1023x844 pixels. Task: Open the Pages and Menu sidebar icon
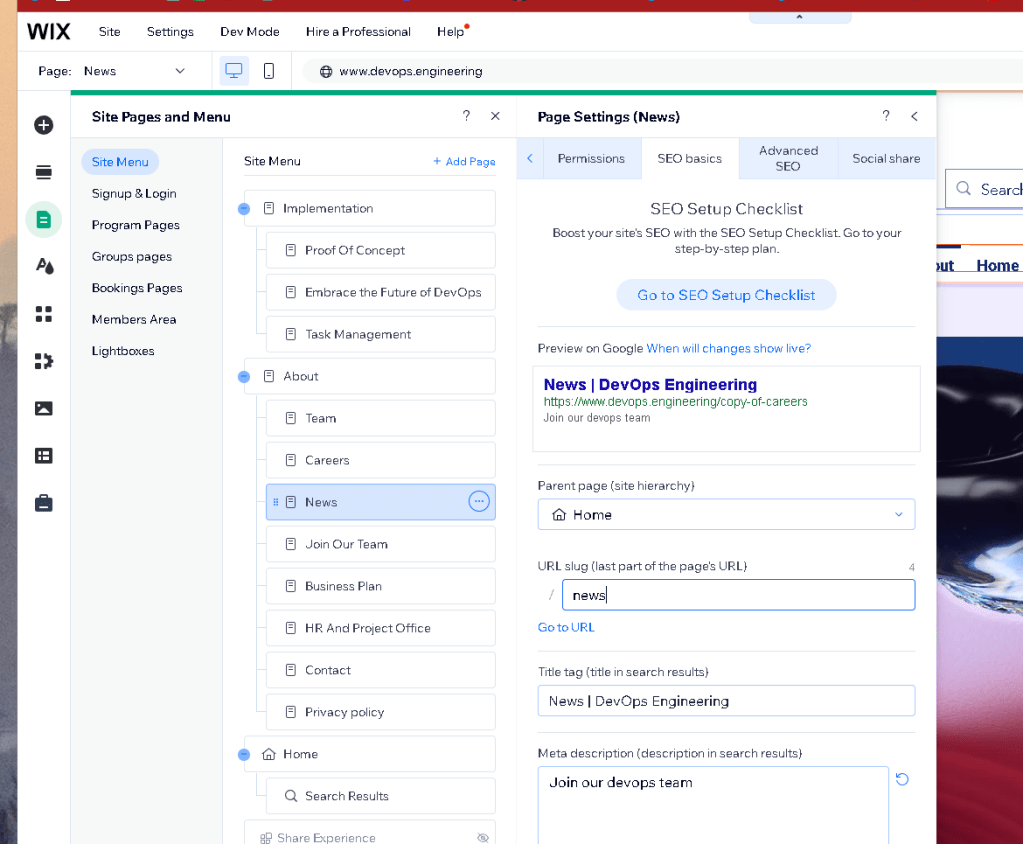[x=44, y=220]
